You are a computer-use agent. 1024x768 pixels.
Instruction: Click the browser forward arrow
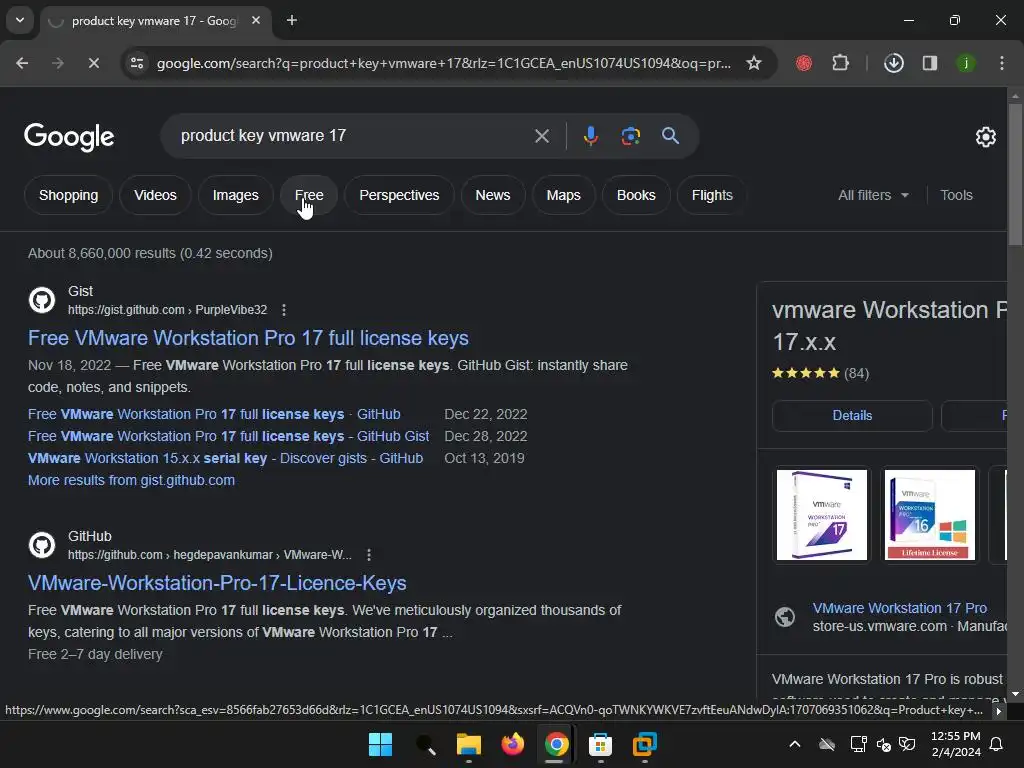58,63
